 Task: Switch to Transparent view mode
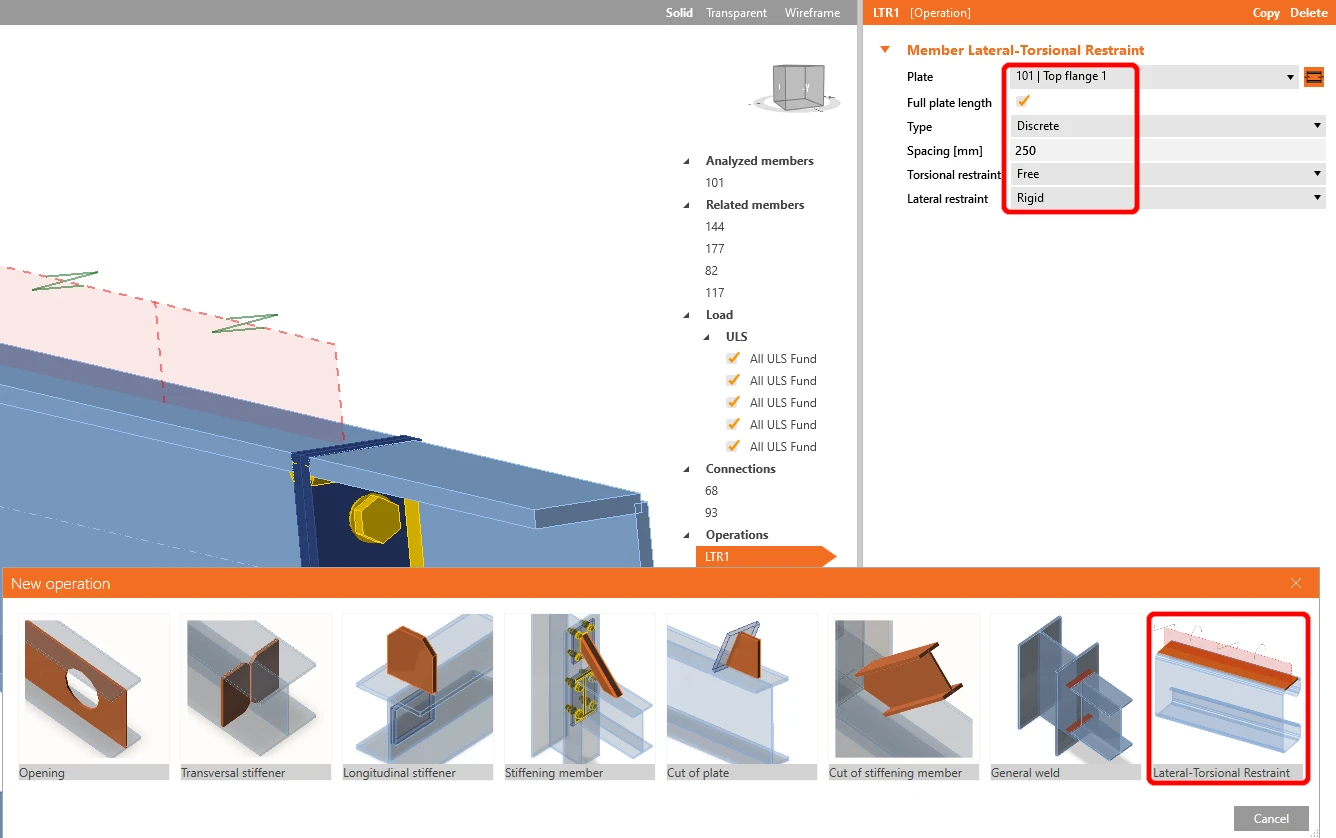pyautogui.click(x=736, y=13)
